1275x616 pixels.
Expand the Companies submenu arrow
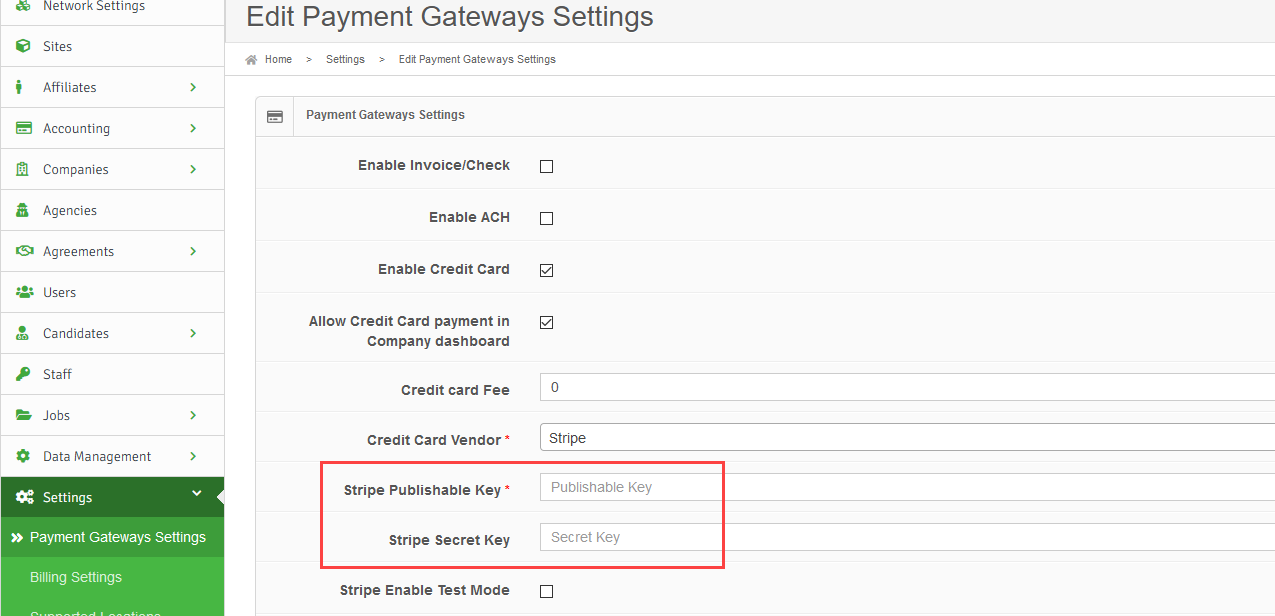193,169
